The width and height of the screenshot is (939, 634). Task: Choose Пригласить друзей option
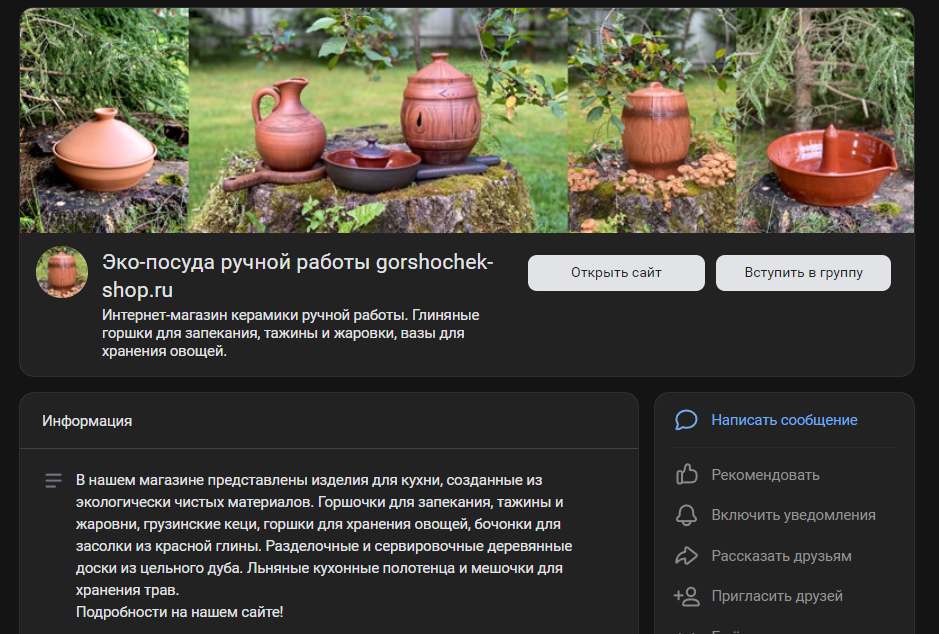pos(777,596)
